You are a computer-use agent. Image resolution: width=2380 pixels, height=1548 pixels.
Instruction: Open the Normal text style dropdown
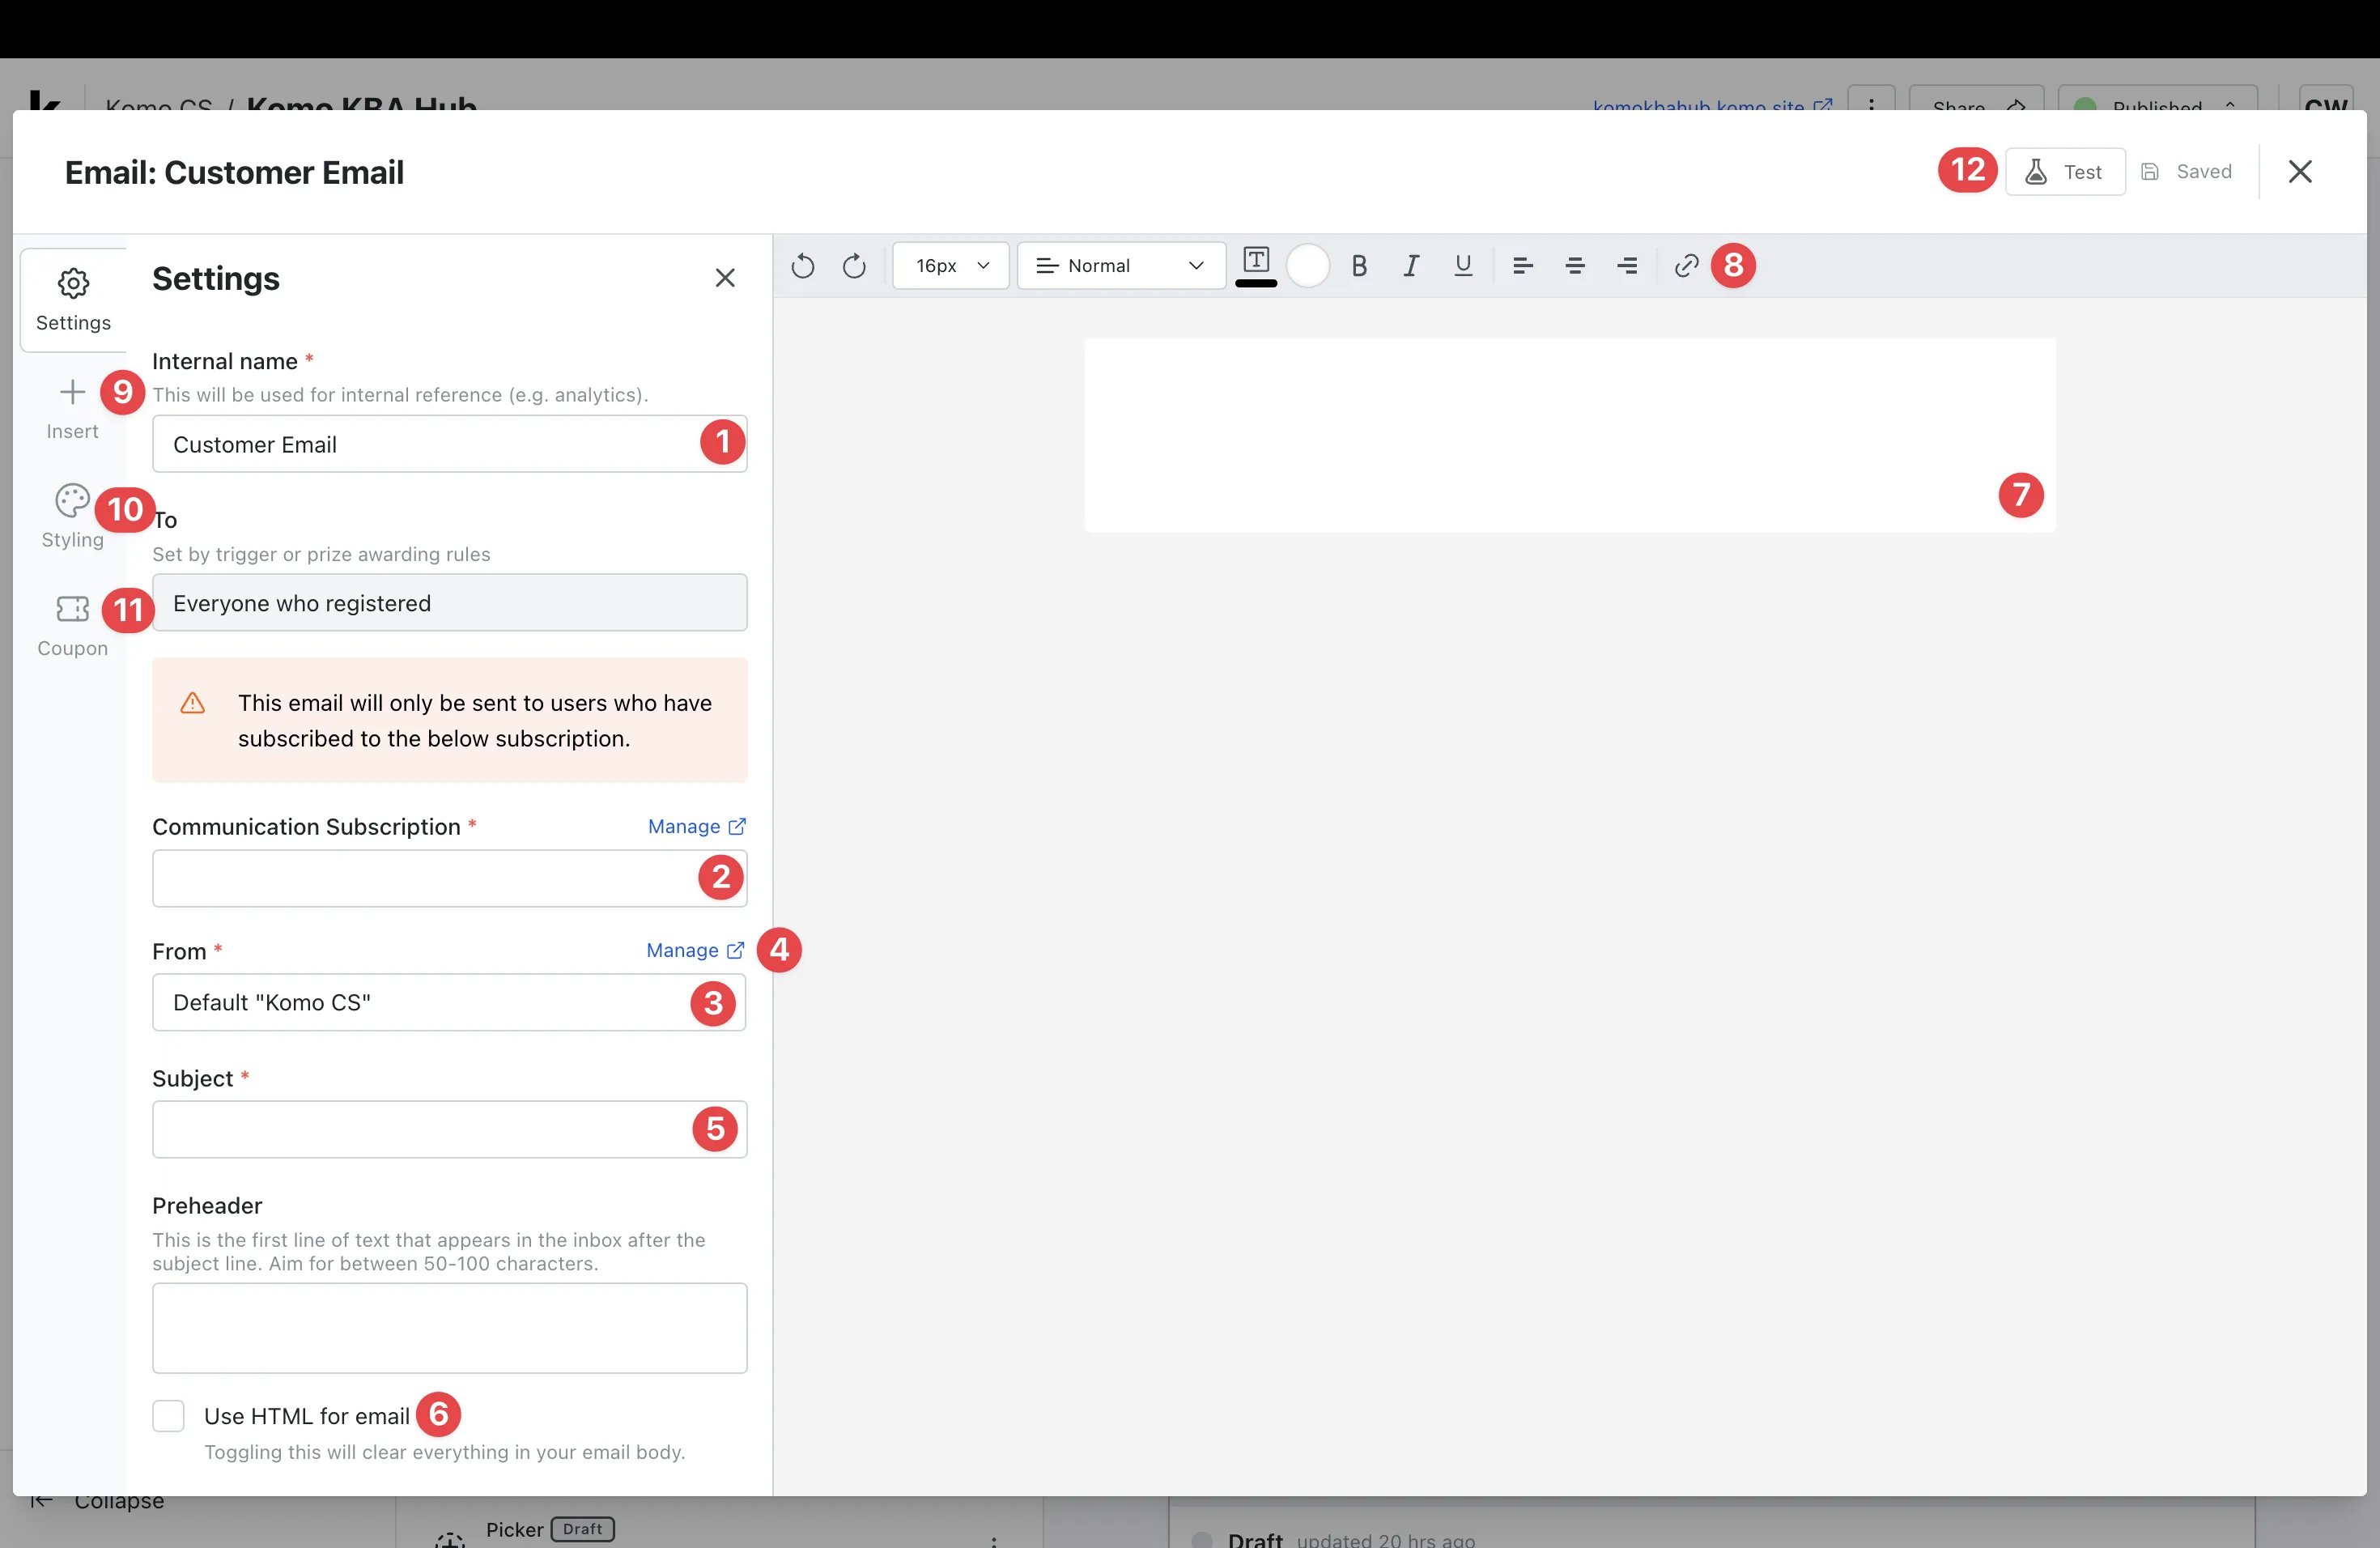click(1121, 266)
